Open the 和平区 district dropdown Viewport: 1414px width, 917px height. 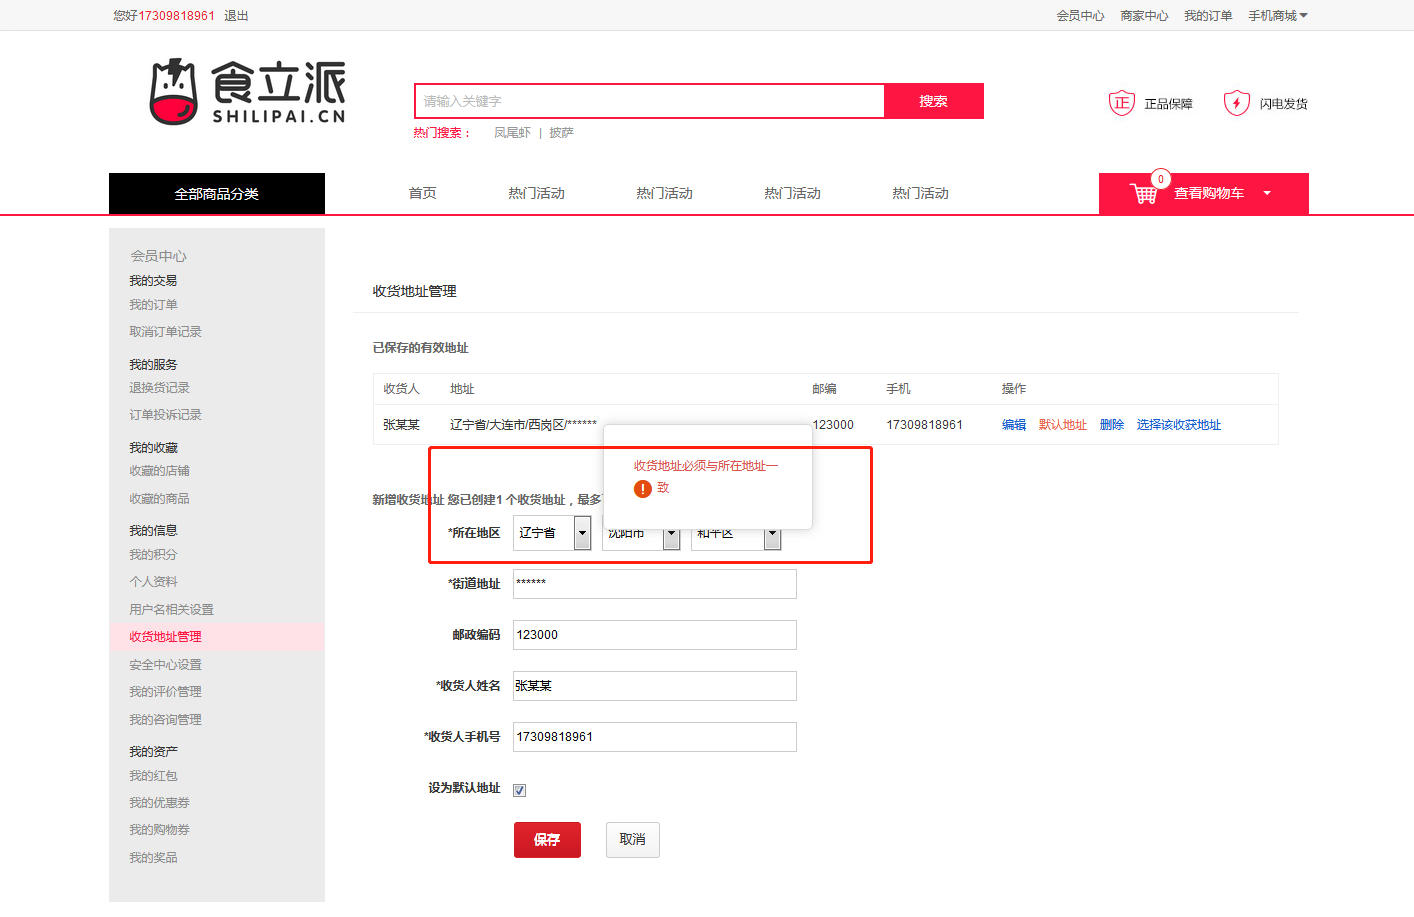tap(736, 537)
